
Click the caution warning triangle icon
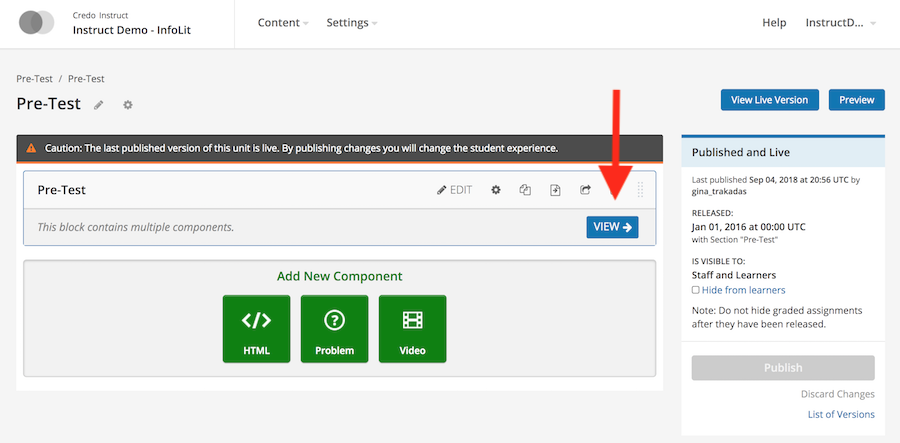31,149
